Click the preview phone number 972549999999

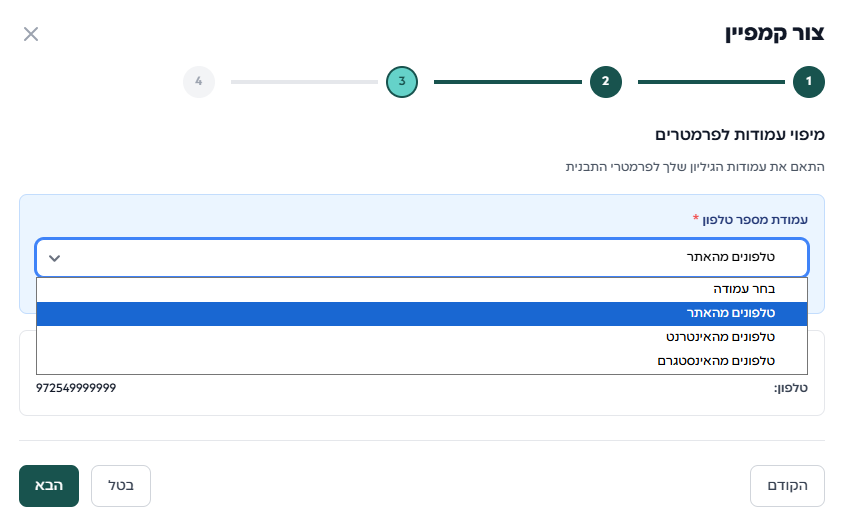75,388
